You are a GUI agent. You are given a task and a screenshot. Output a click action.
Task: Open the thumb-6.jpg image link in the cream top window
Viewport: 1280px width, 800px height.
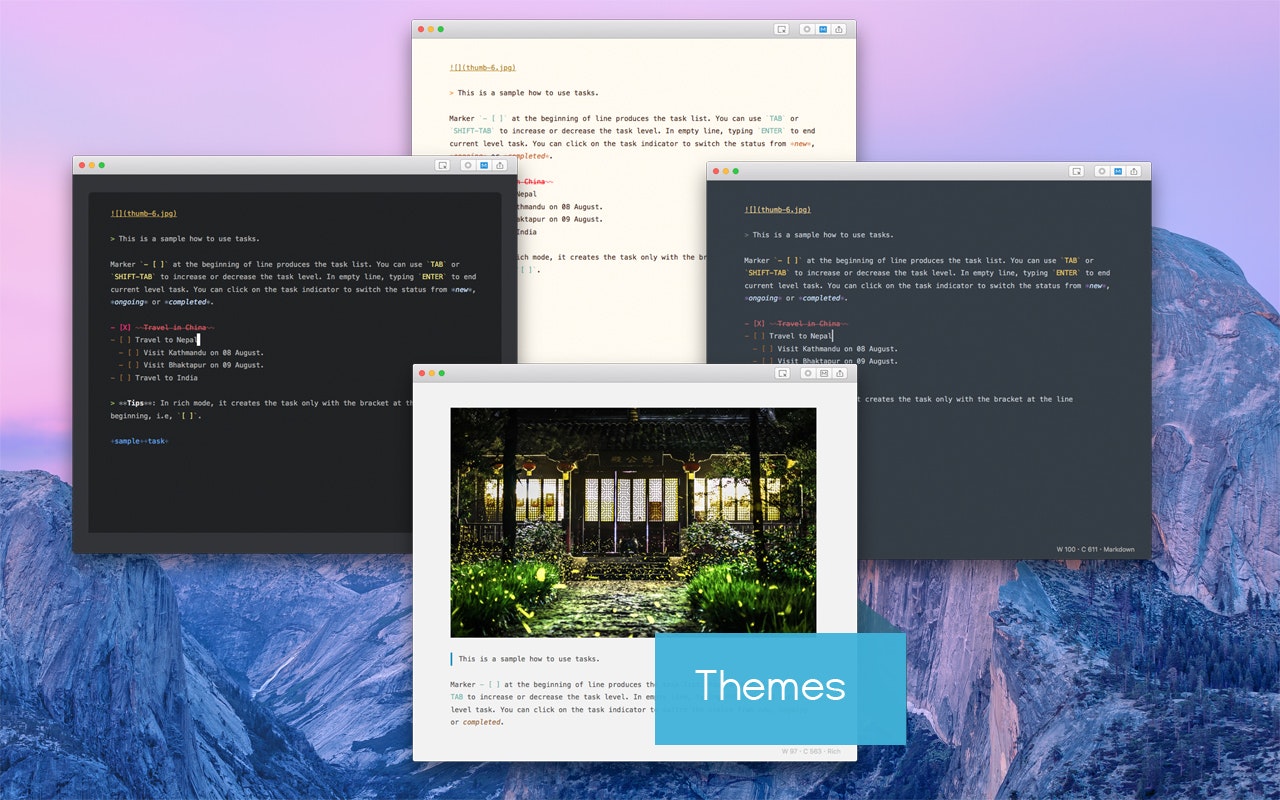point(483,67)
